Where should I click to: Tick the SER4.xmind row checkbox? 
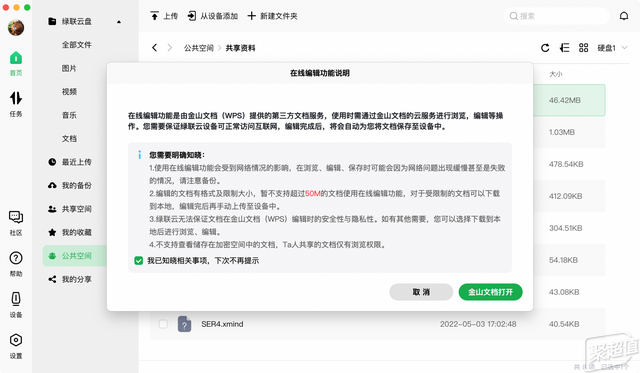tap(163, 324)
